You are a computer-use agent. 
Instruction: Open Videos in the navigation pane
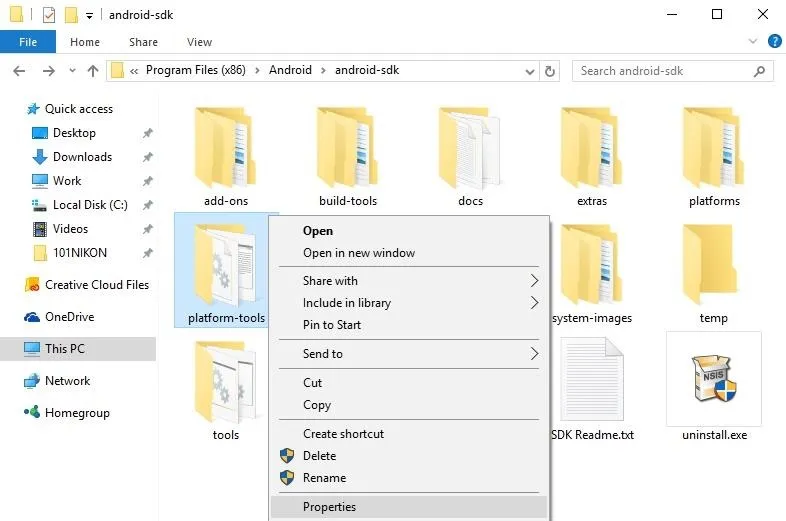(x=60, y=229)
